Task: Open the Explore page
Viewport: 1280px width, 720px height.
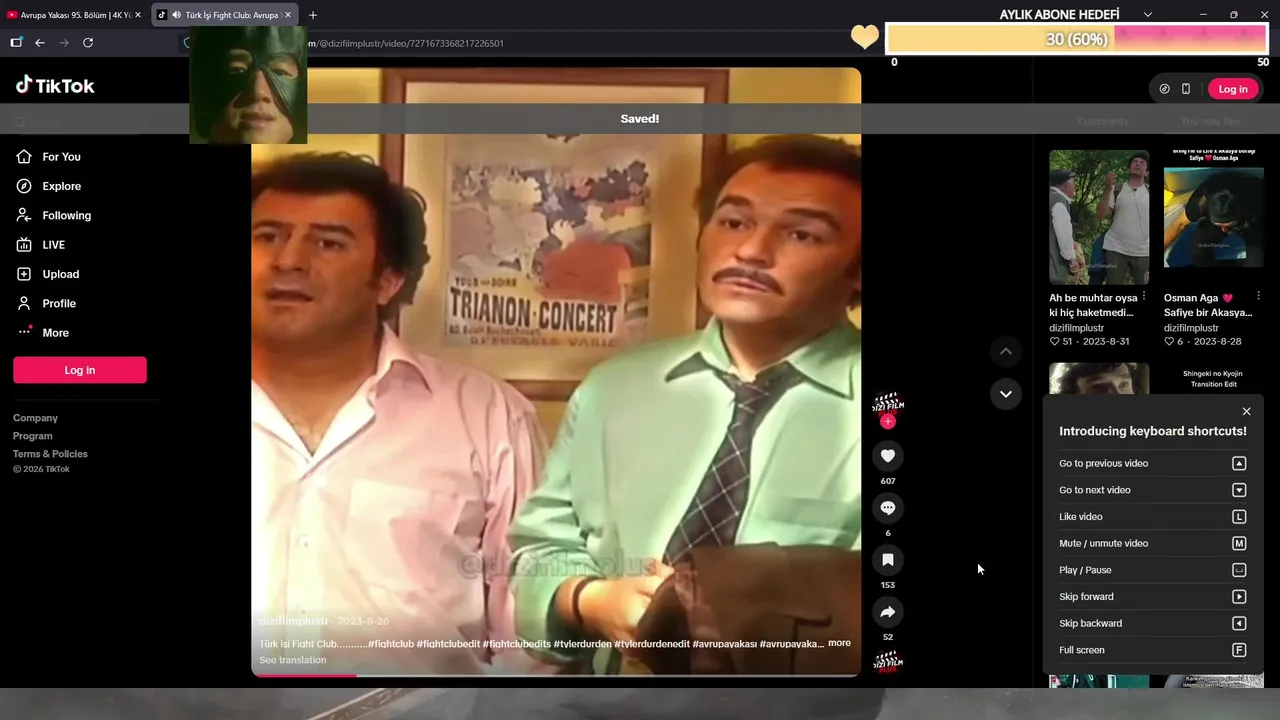Action: (x=61, y=186)
